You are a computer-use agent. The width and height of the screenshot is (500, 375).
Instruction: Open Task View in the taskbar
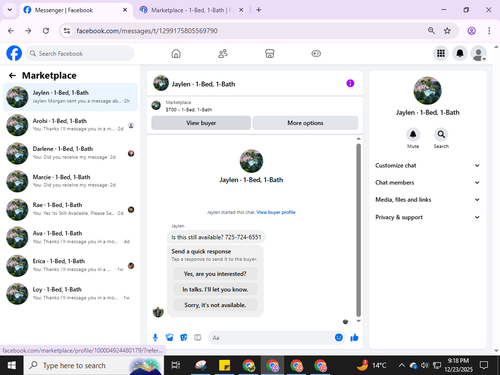tap(175, 365)
